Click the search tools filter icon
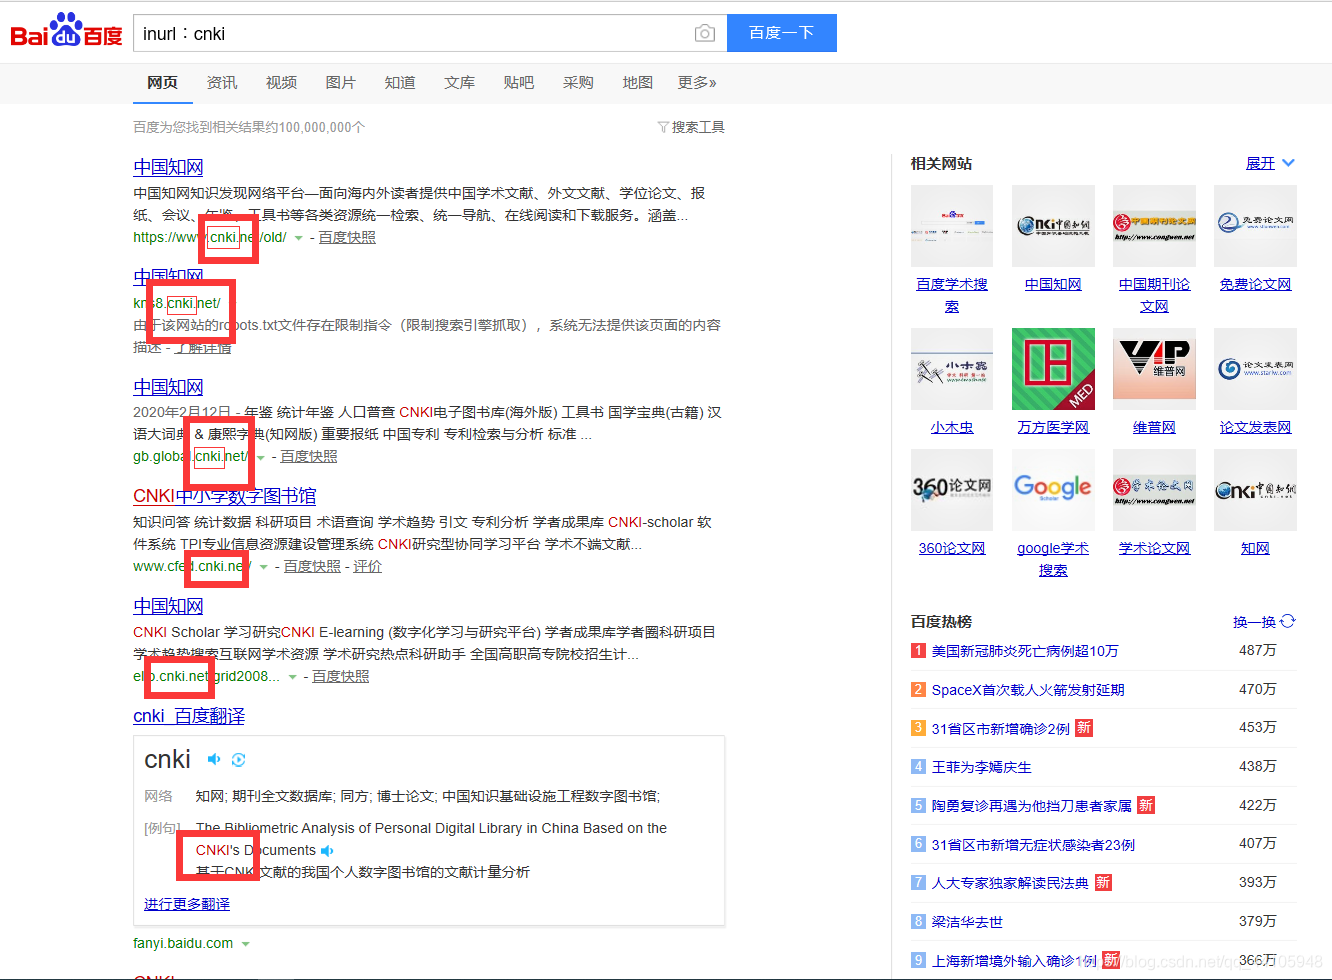This screenshot has width=1332, height=980. pyautogui.click(x=663, y=127)
